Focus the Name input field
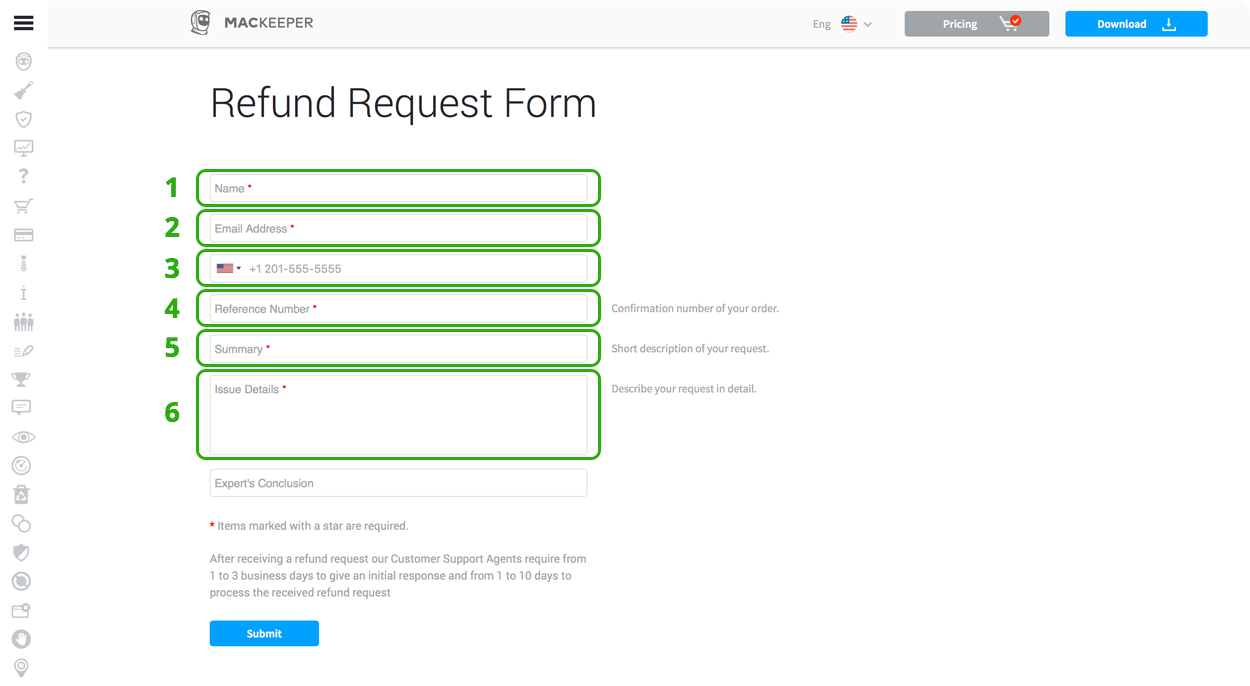 (x=398, y=188)
